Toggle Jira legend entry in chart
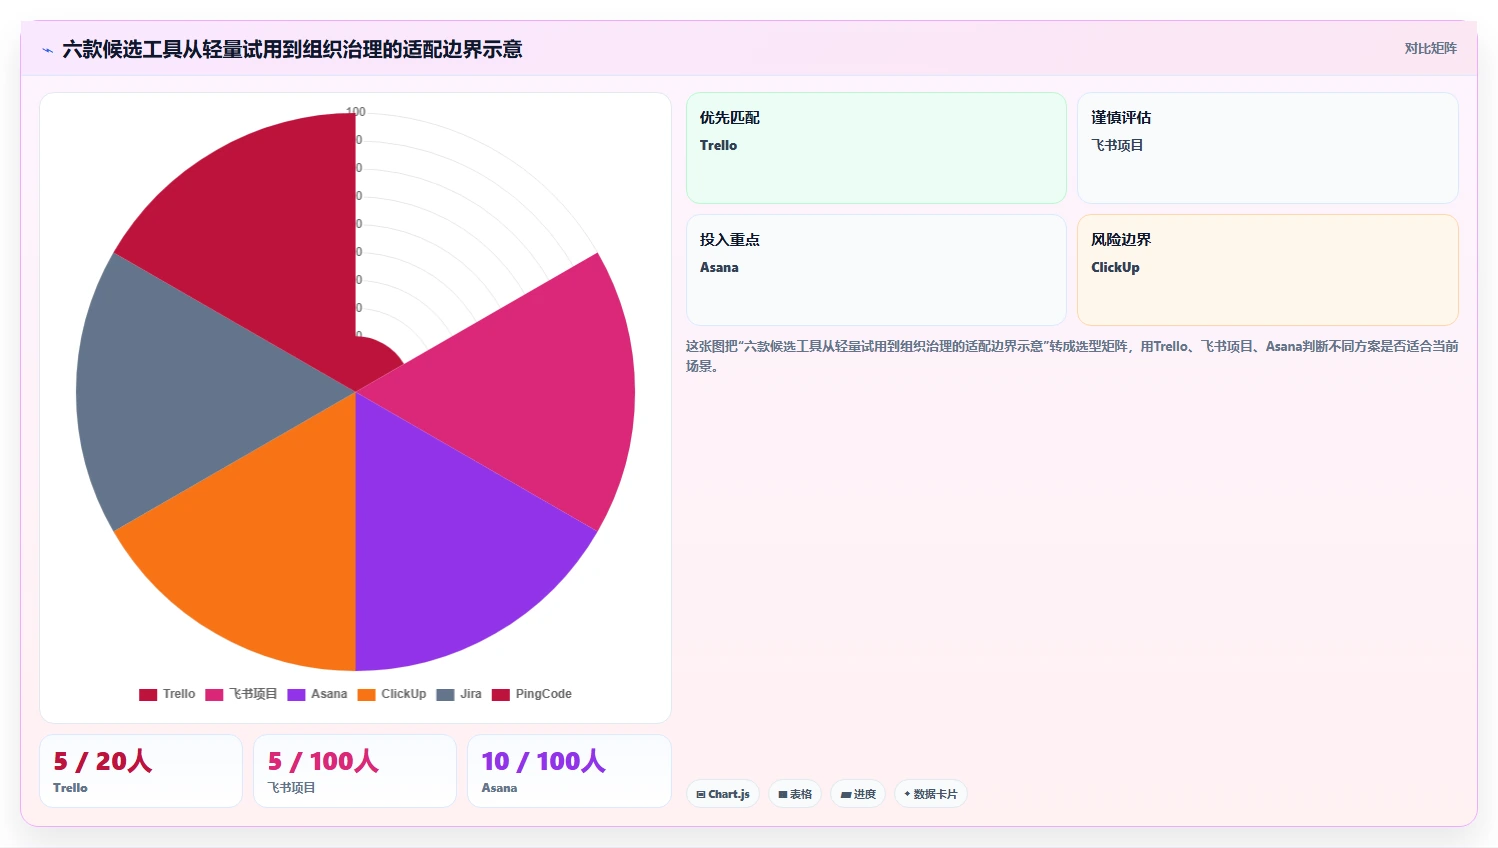Image resolution: width=1498 pixels, height=848 pixels. coord(459,694)
